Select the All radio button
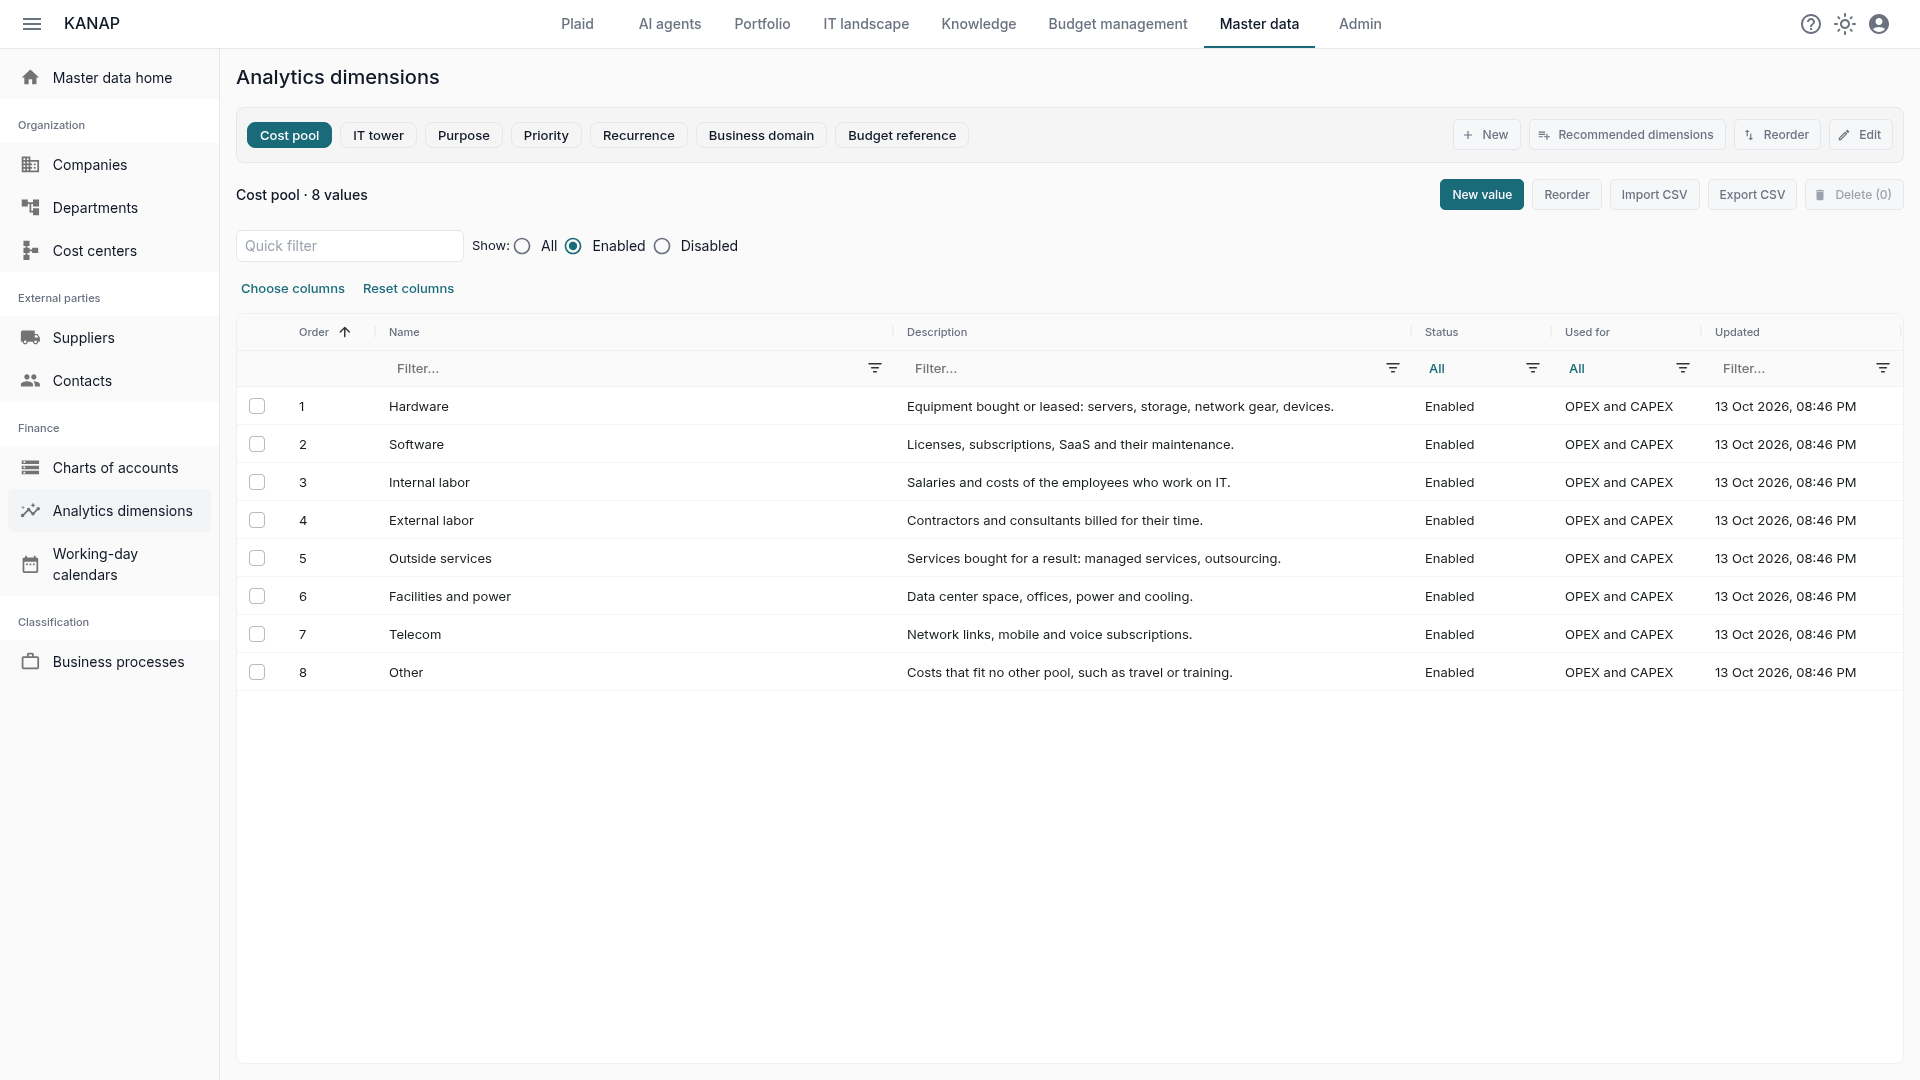The height and width of the screenshot is (1080, 1920). [x=522, y=246]
